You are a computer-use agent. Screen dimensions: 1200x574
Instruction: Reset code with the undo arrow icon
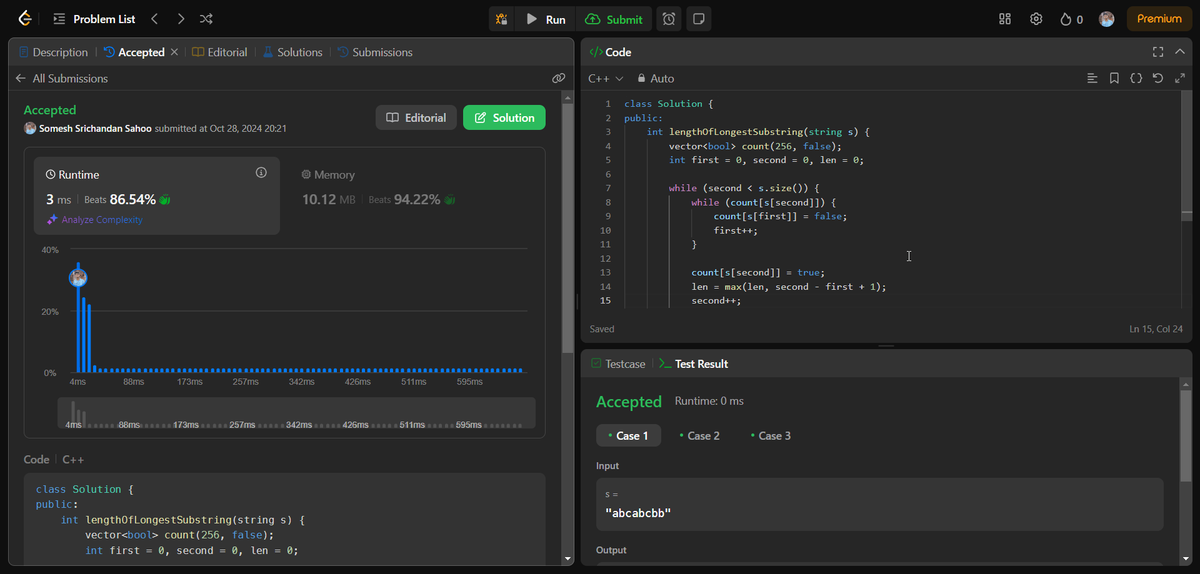(1158, 78)
